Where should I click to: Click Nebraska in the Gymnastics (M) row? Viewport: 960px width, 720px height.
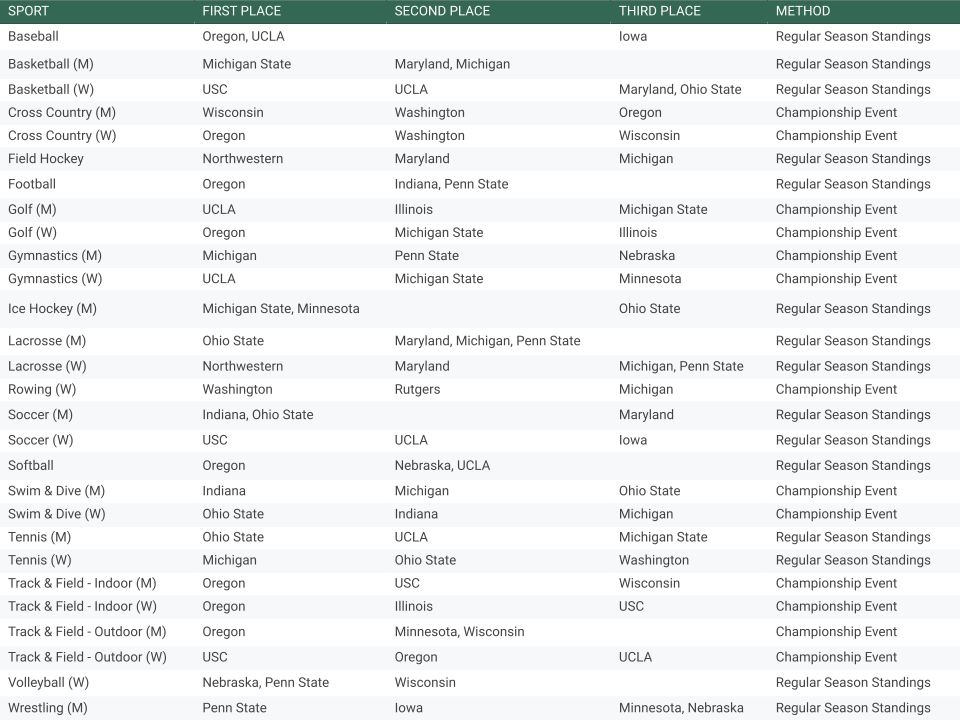[647, 255]
